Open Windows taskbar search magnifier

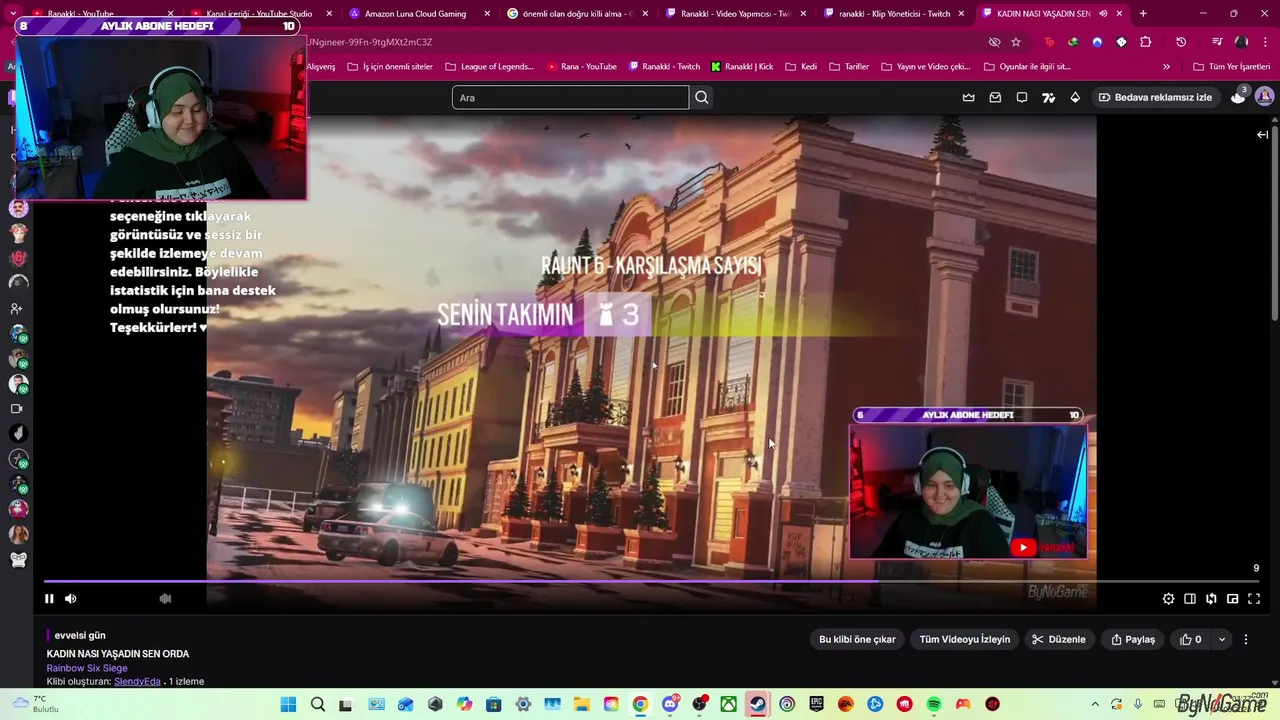(317, 705)
